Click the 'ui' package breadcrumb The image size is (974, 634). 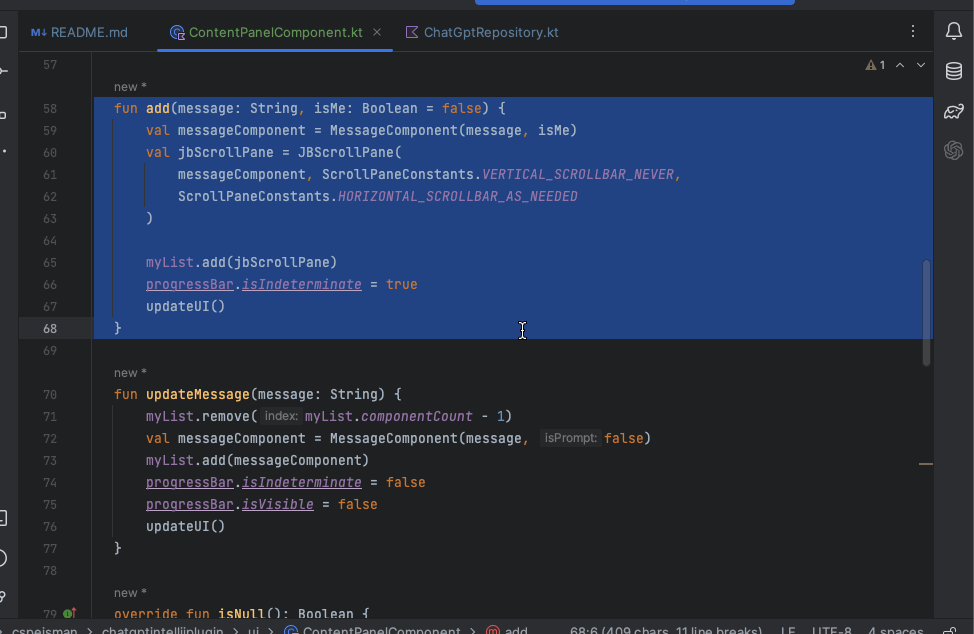pyautogui.click(x=253, y=630)
